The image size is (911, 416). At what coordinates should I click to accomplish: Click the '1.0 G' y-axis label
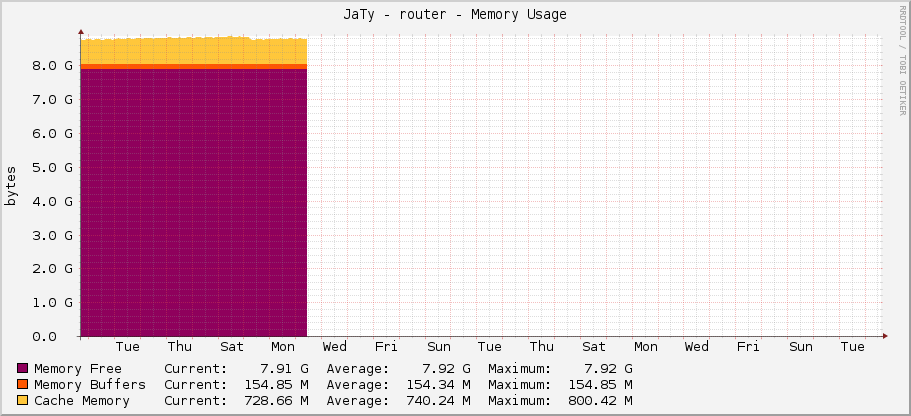coord(52,302)
